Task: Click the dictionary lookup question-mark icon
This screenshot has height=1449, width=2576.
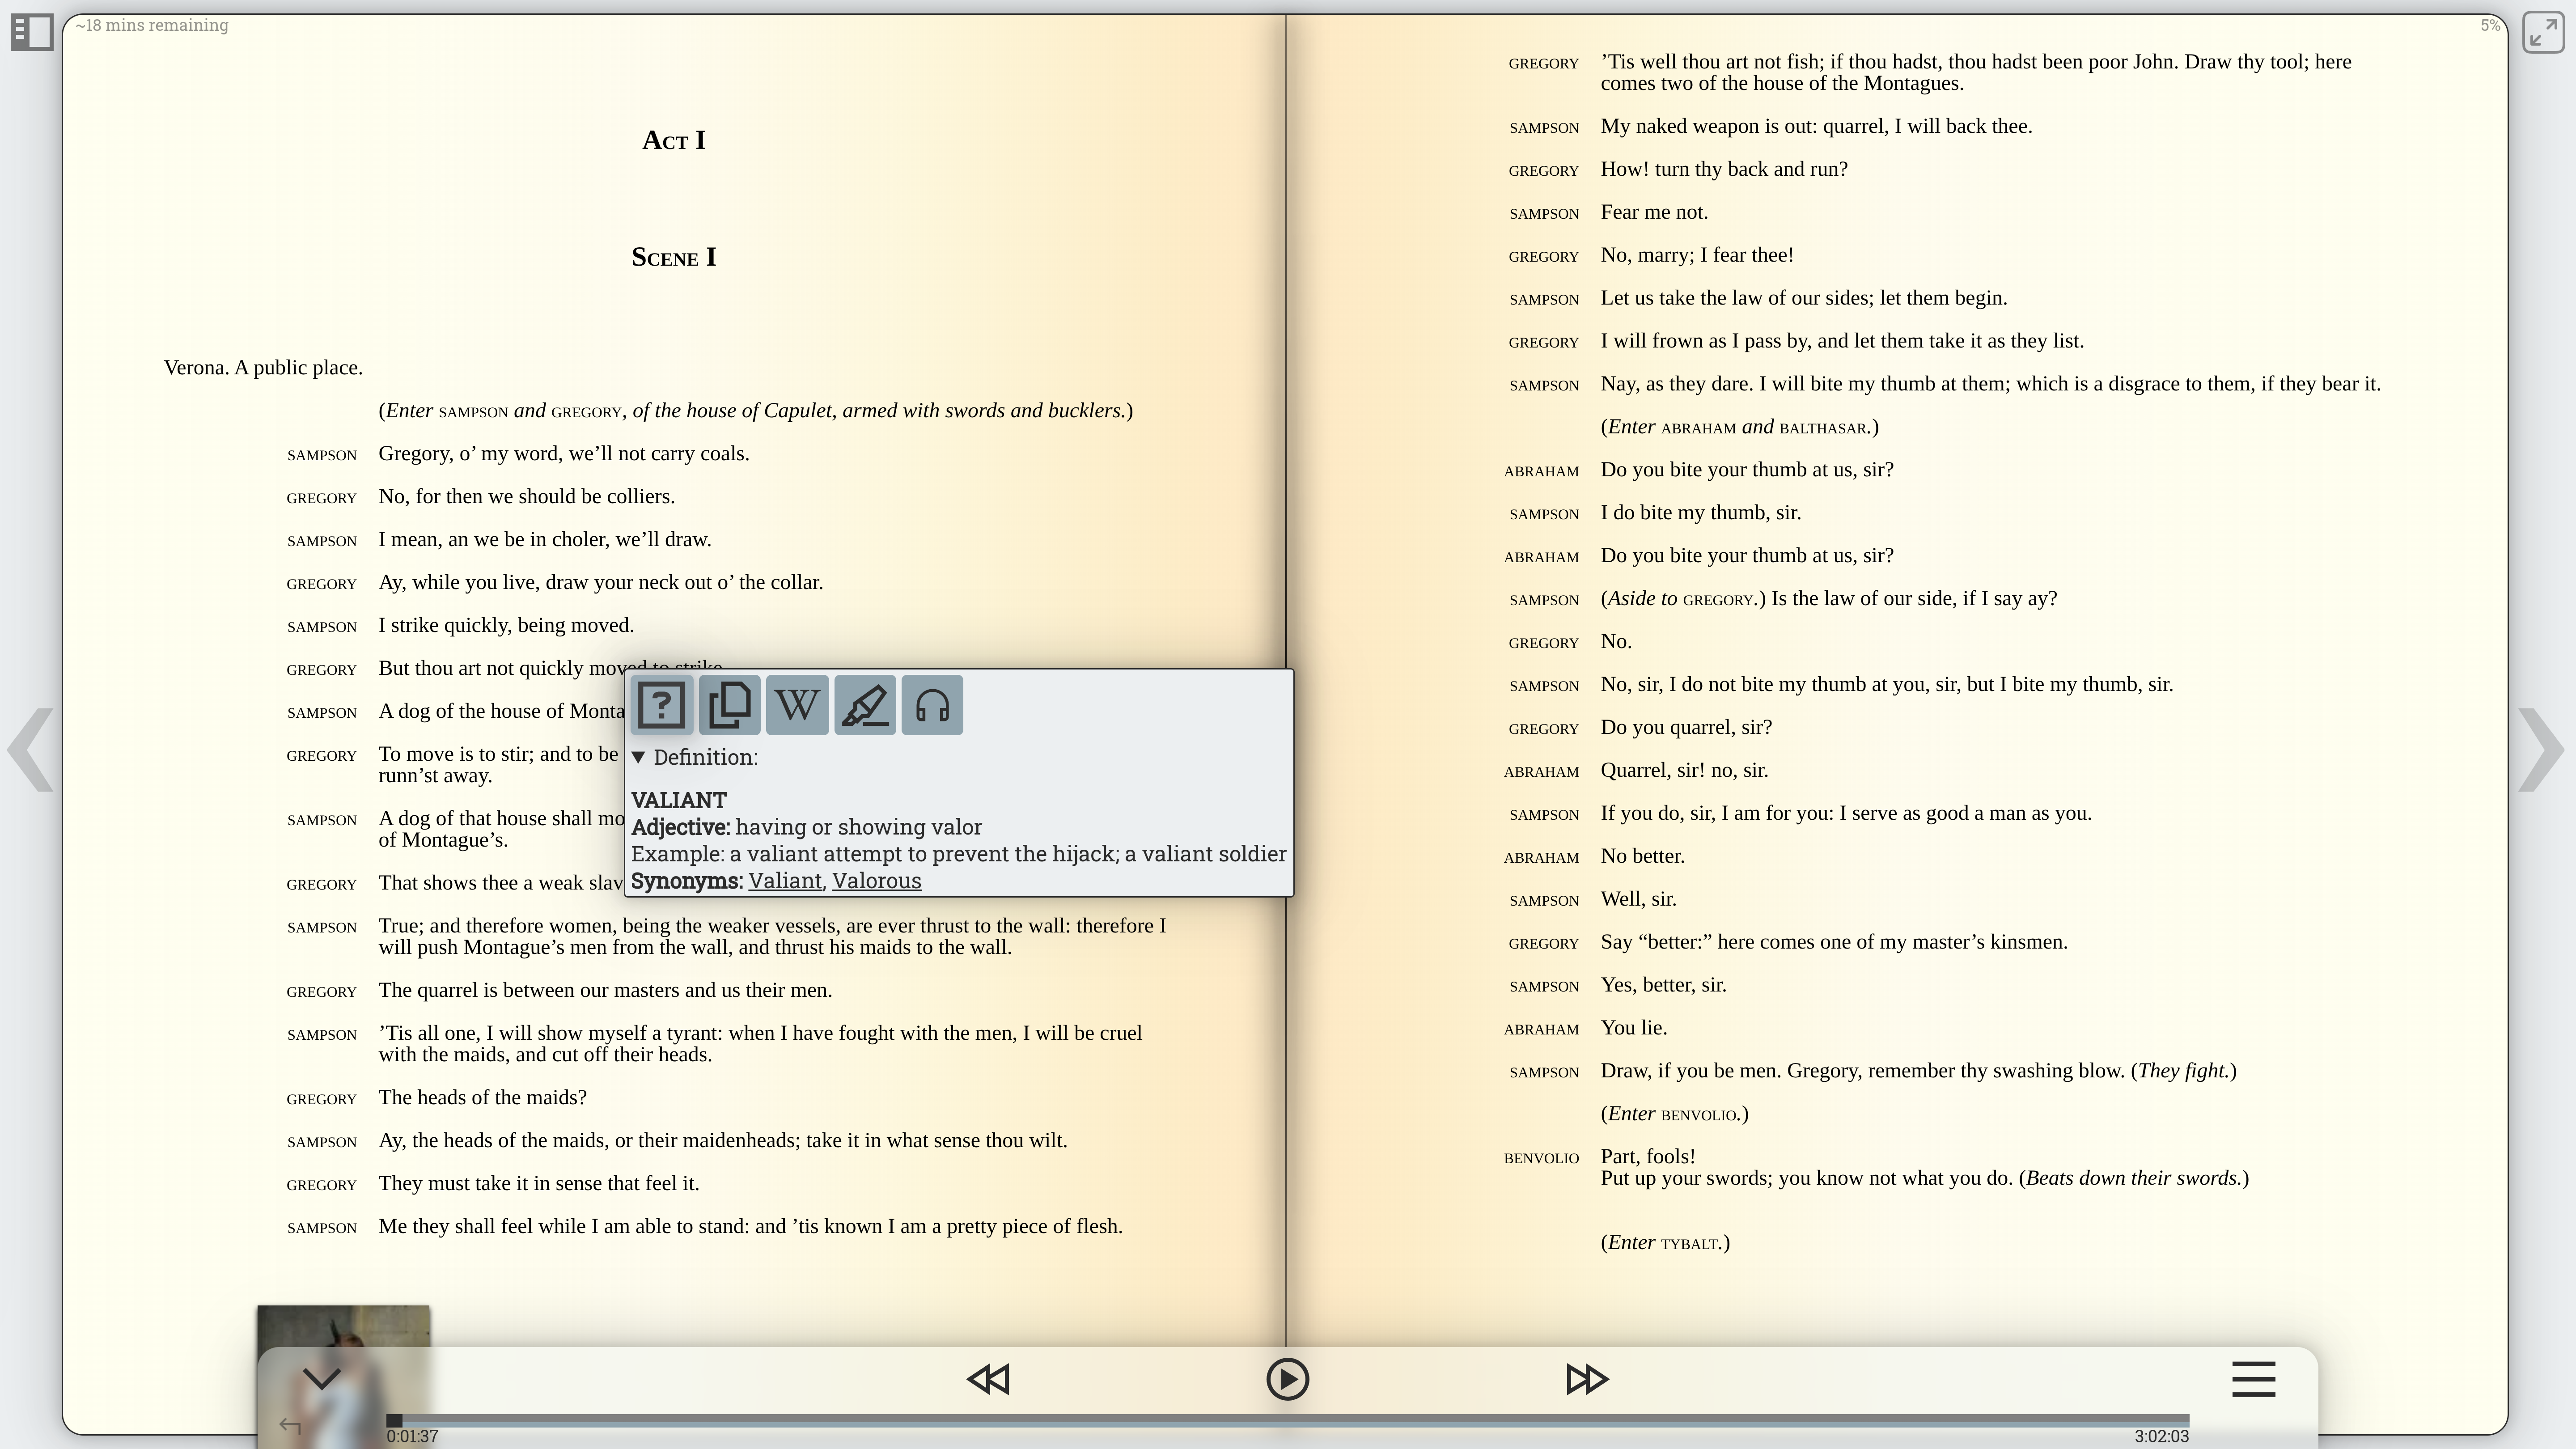Action: 661,705
